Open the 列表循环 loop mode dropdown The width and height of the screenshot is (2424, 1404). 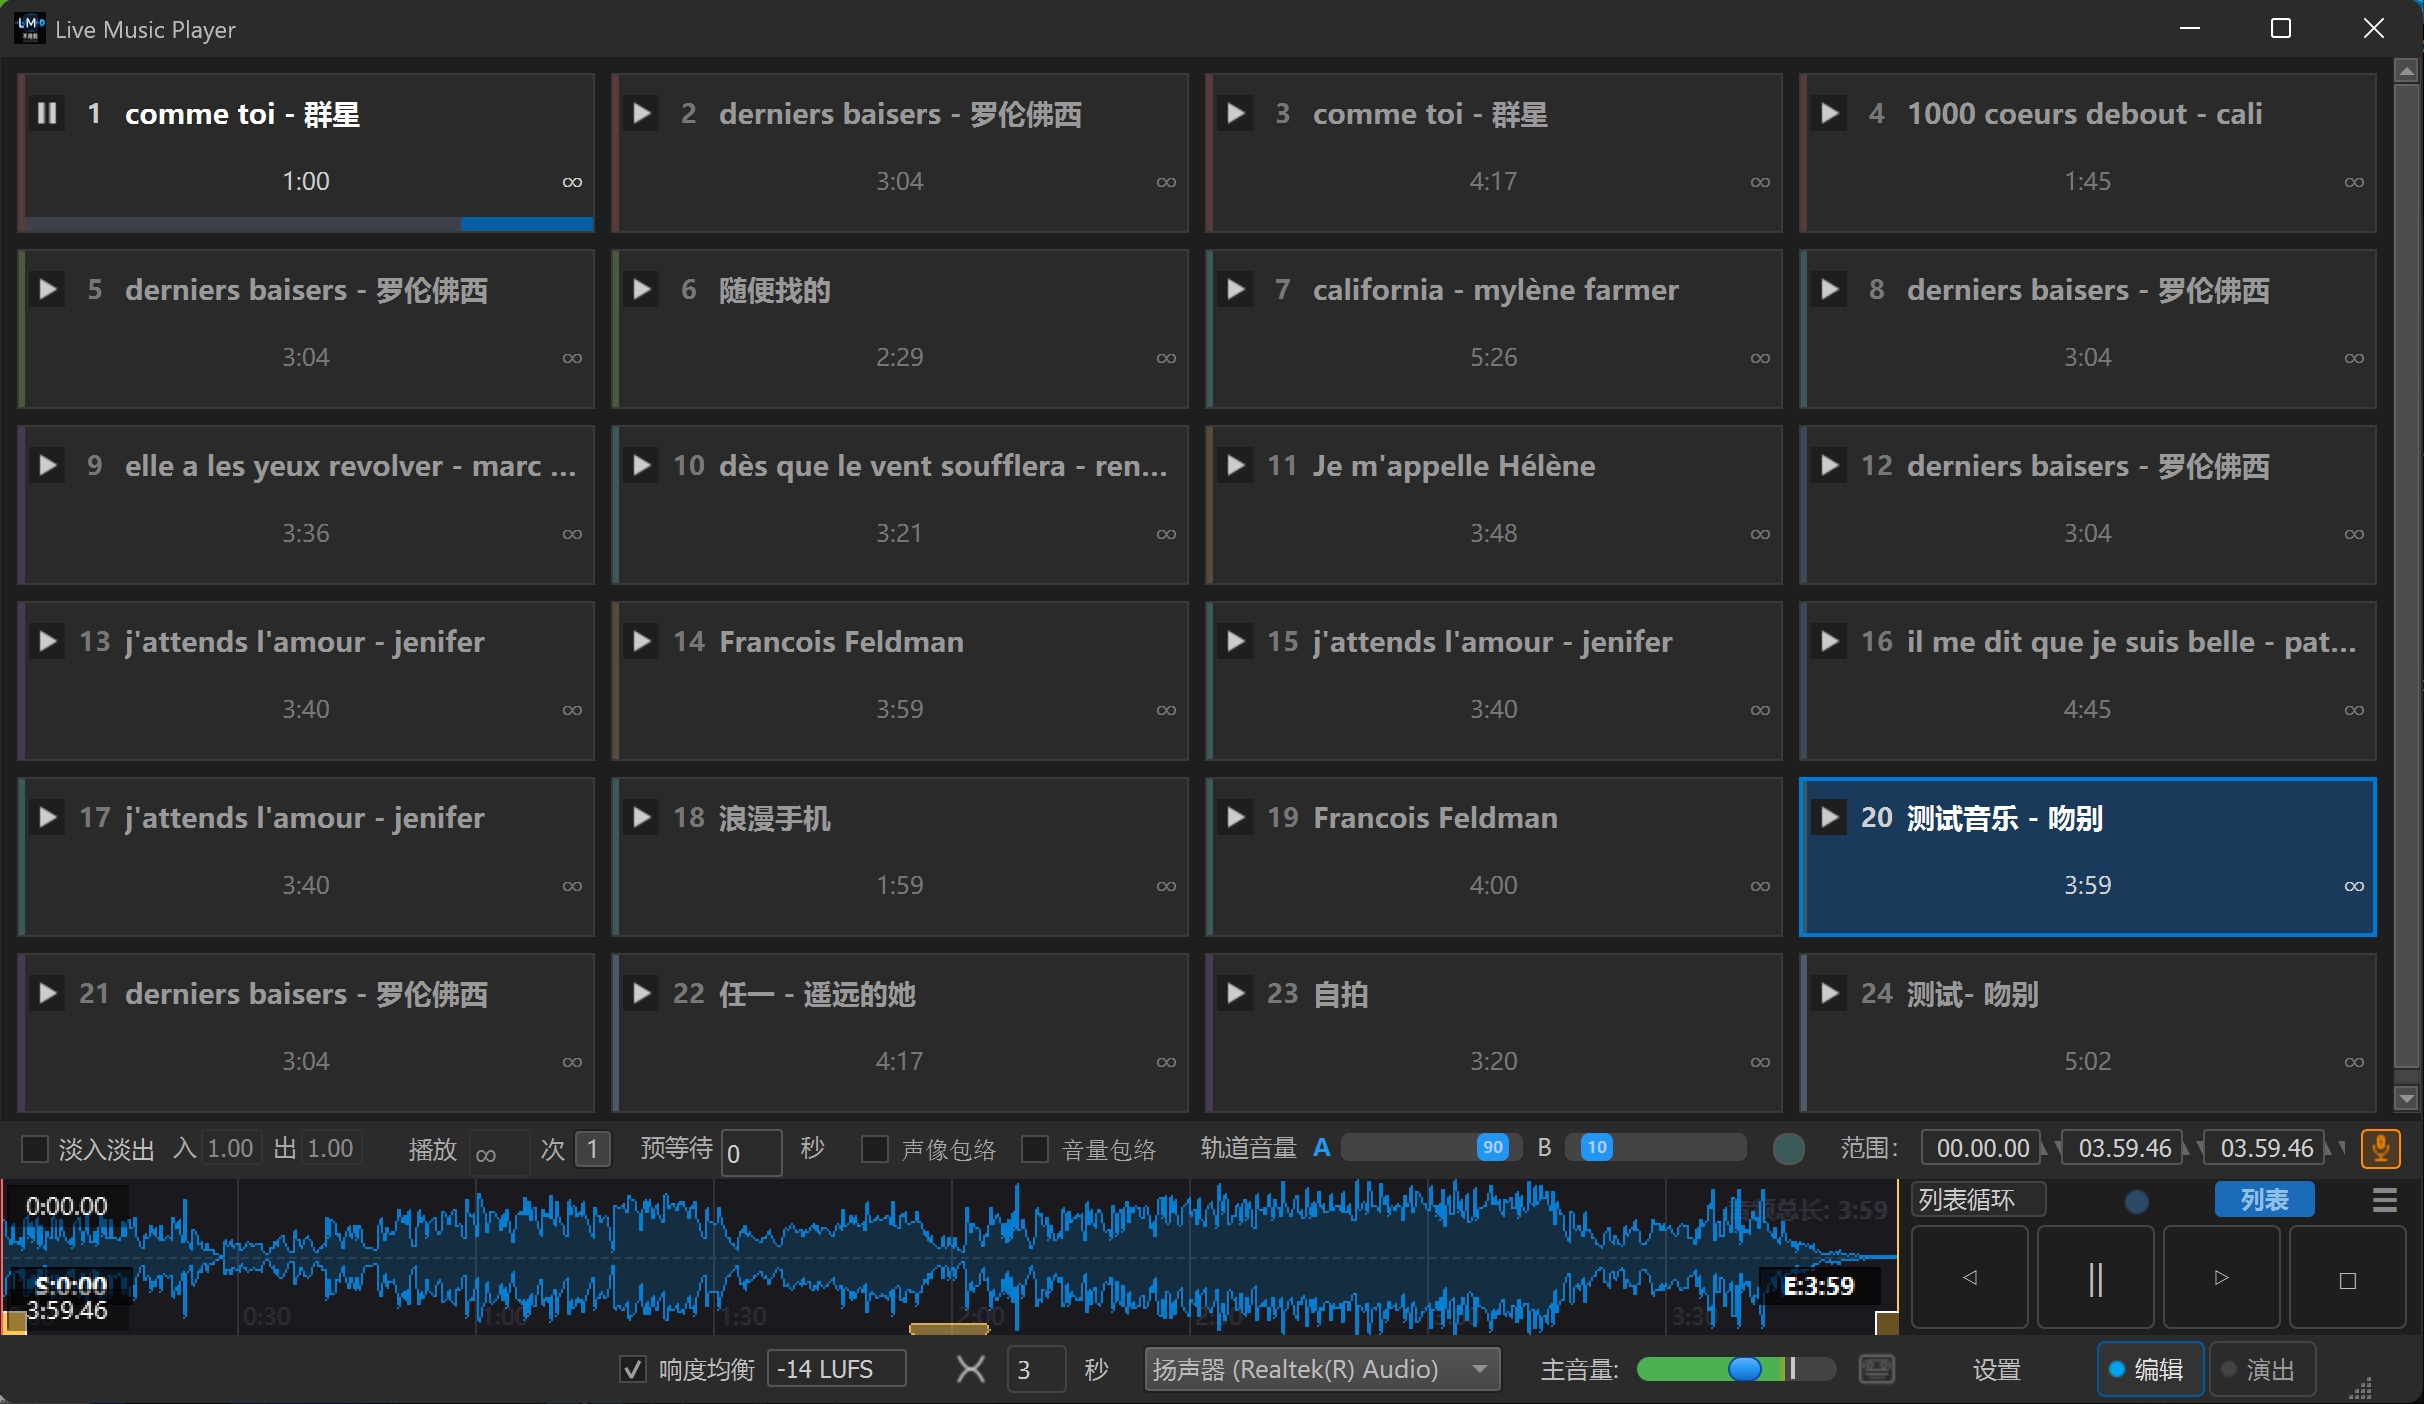coord(1978,1200)
